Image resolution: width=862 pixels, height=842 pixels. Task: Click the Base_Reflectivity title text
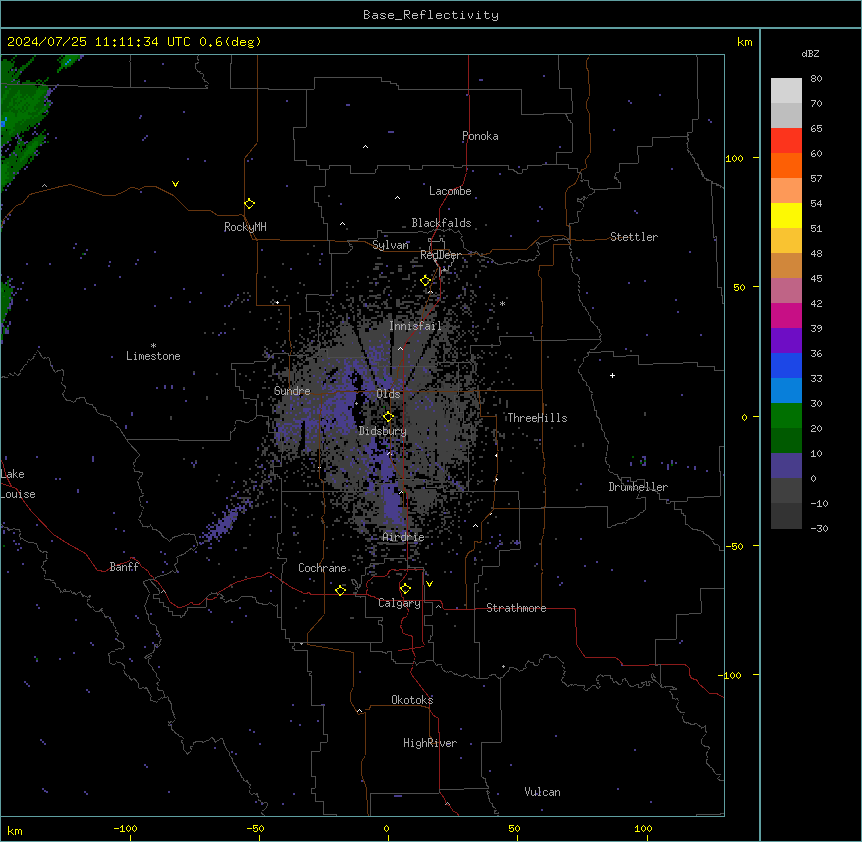tap(431, 15)
